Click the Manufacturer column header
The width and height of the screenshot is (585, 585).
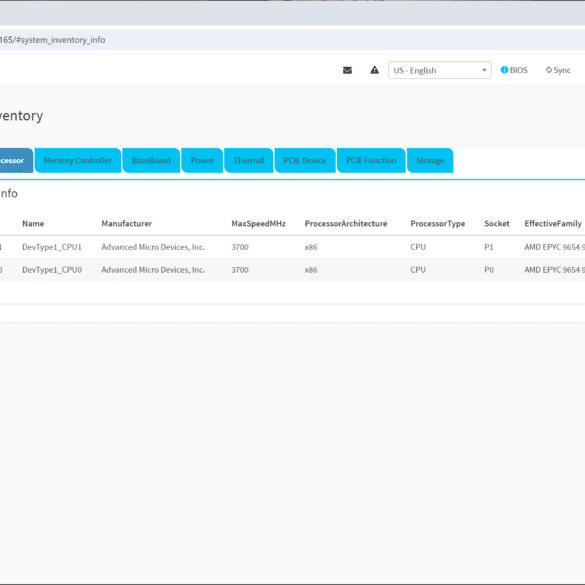pos(126,223)
